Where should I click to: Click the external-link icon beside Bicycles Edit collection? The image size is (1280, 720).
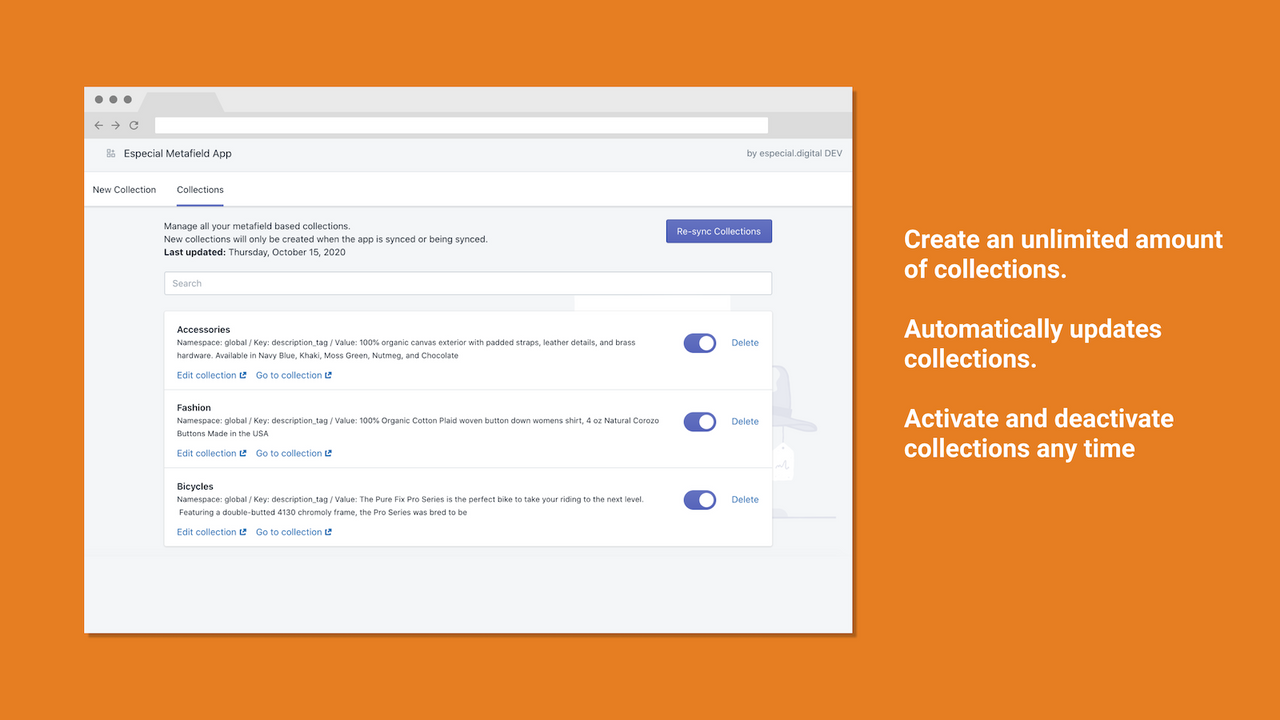tap(243, 531)
